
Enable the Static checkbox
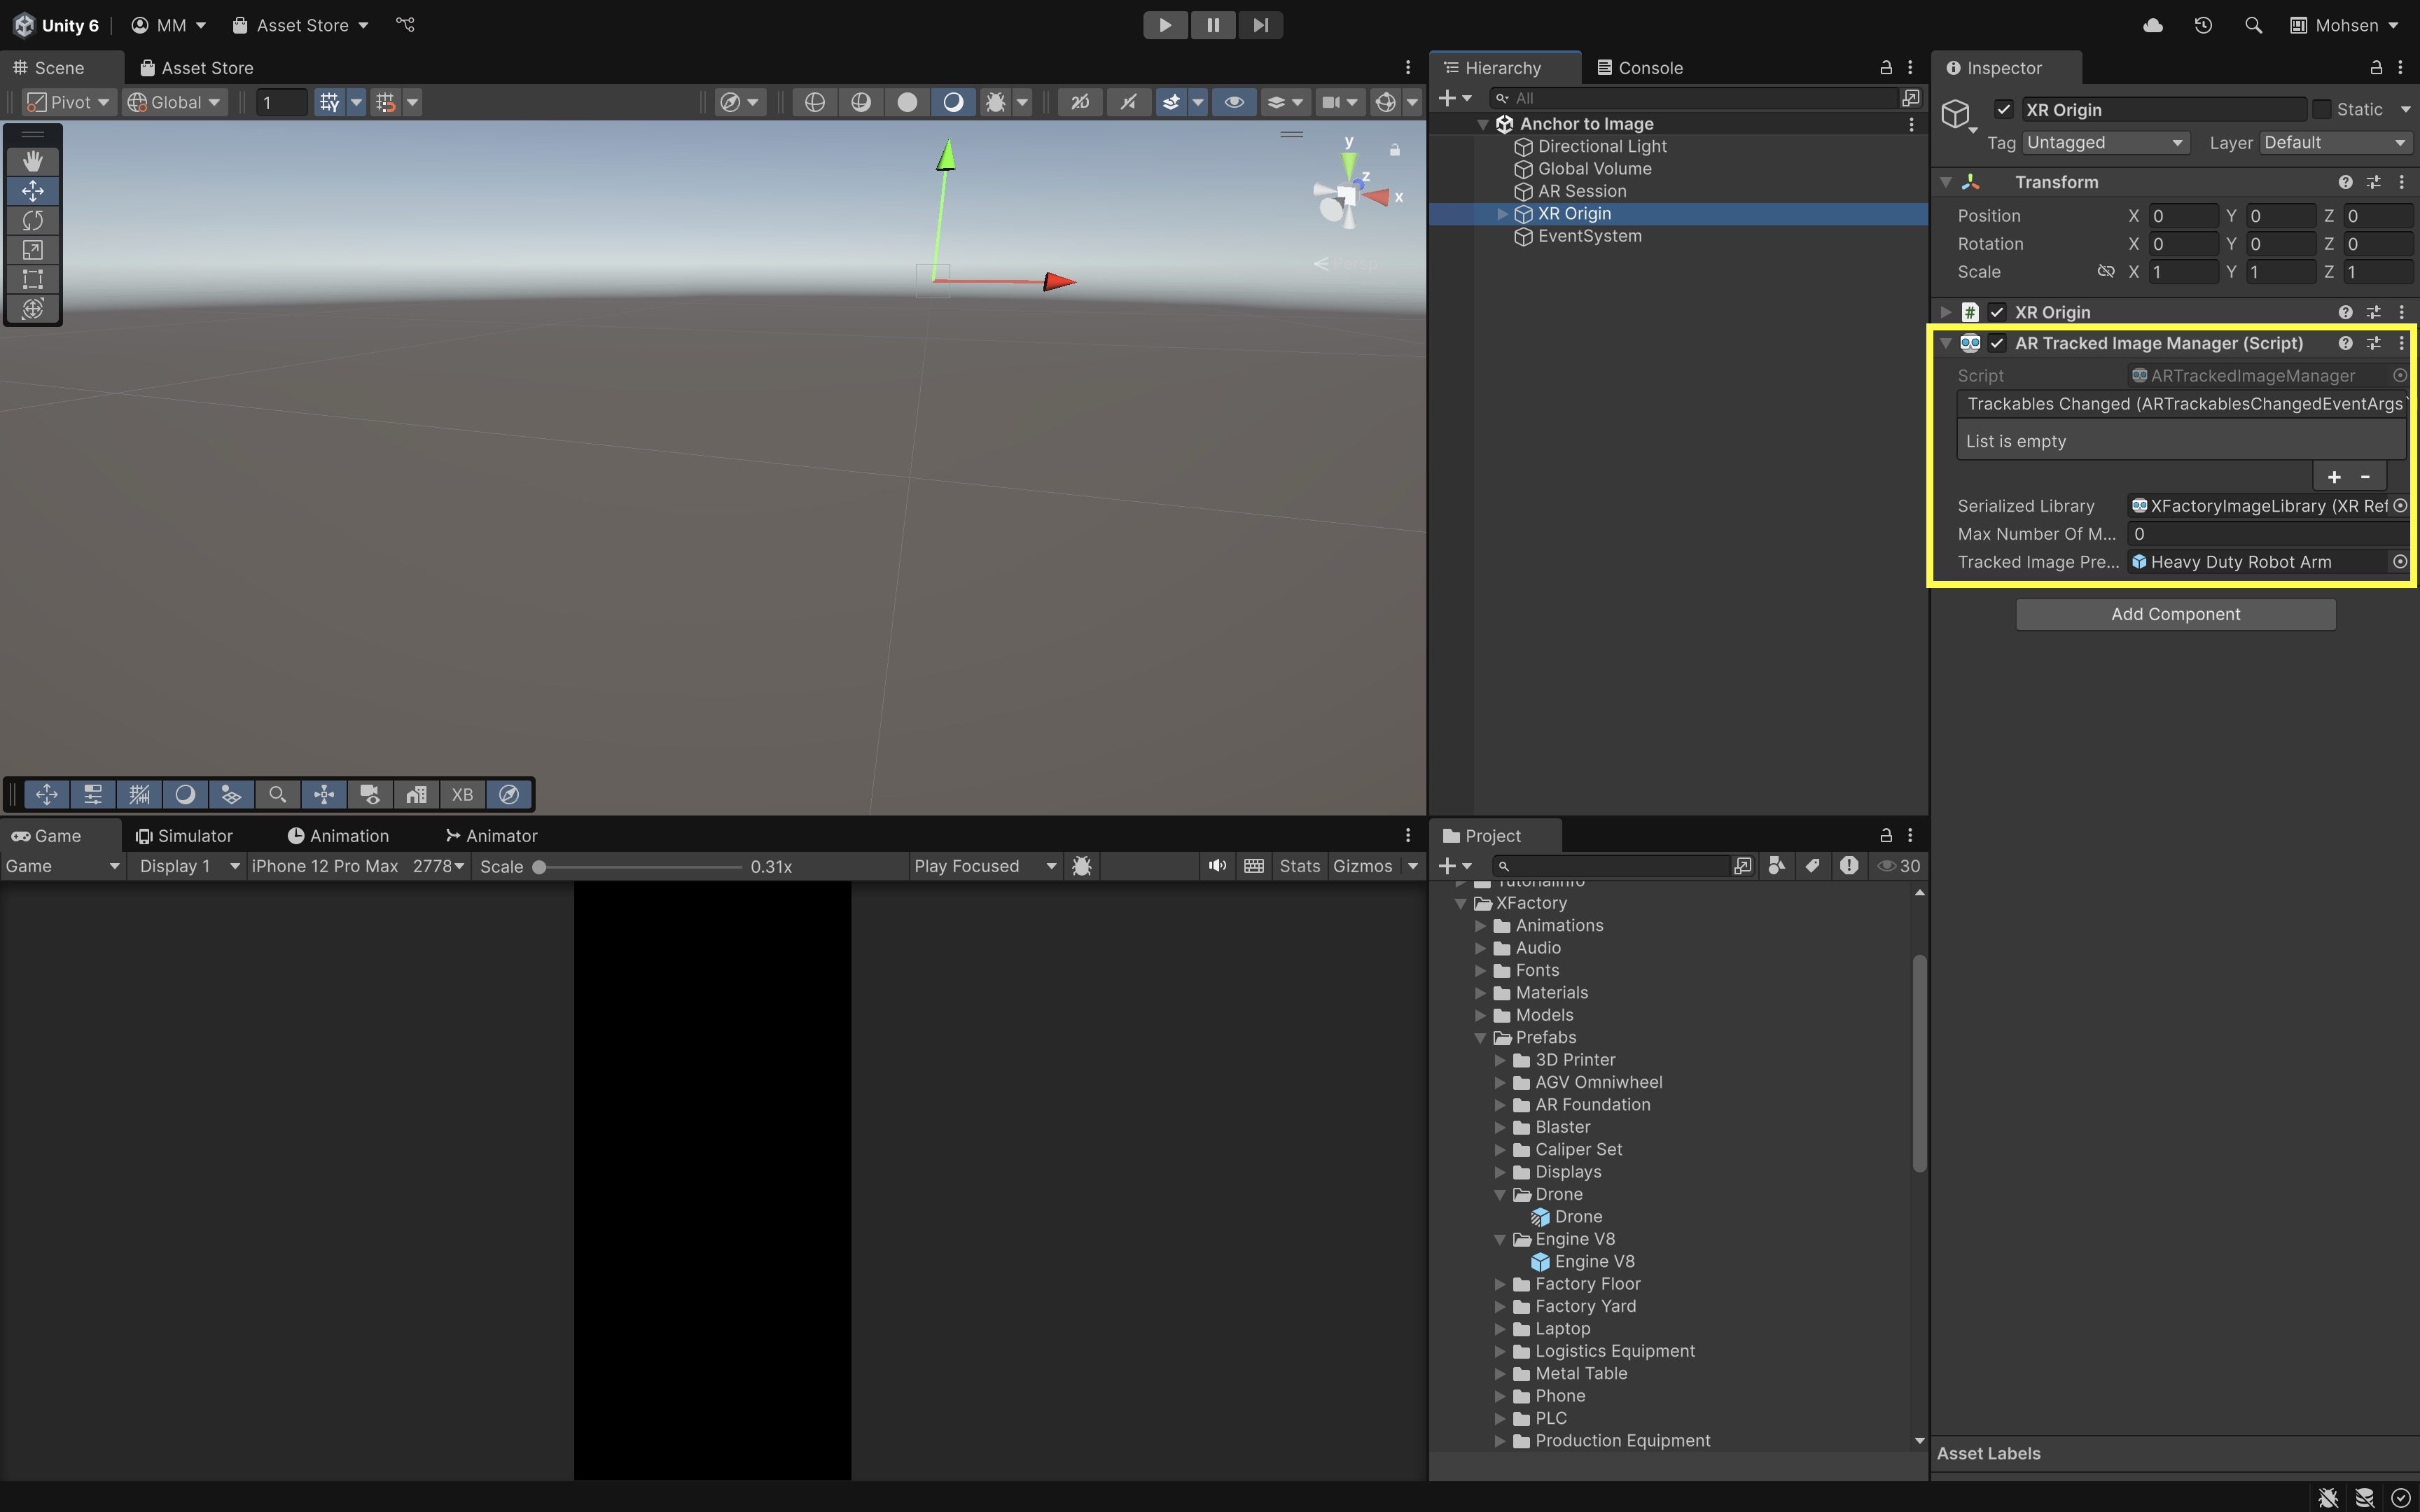tap(2322, 110)
